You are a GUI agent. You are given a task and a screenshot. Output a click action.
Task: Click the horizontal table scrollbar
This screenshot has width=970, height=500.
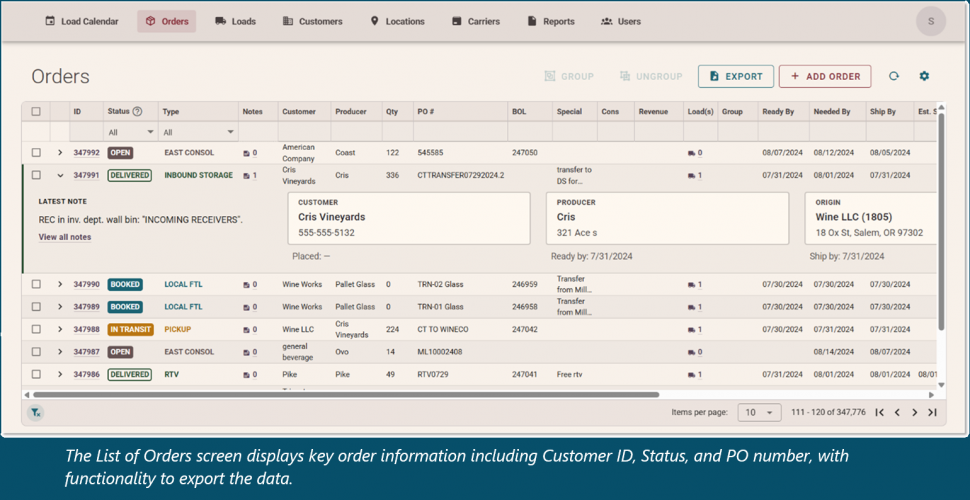pyautogui.click(x=346, y=394)
